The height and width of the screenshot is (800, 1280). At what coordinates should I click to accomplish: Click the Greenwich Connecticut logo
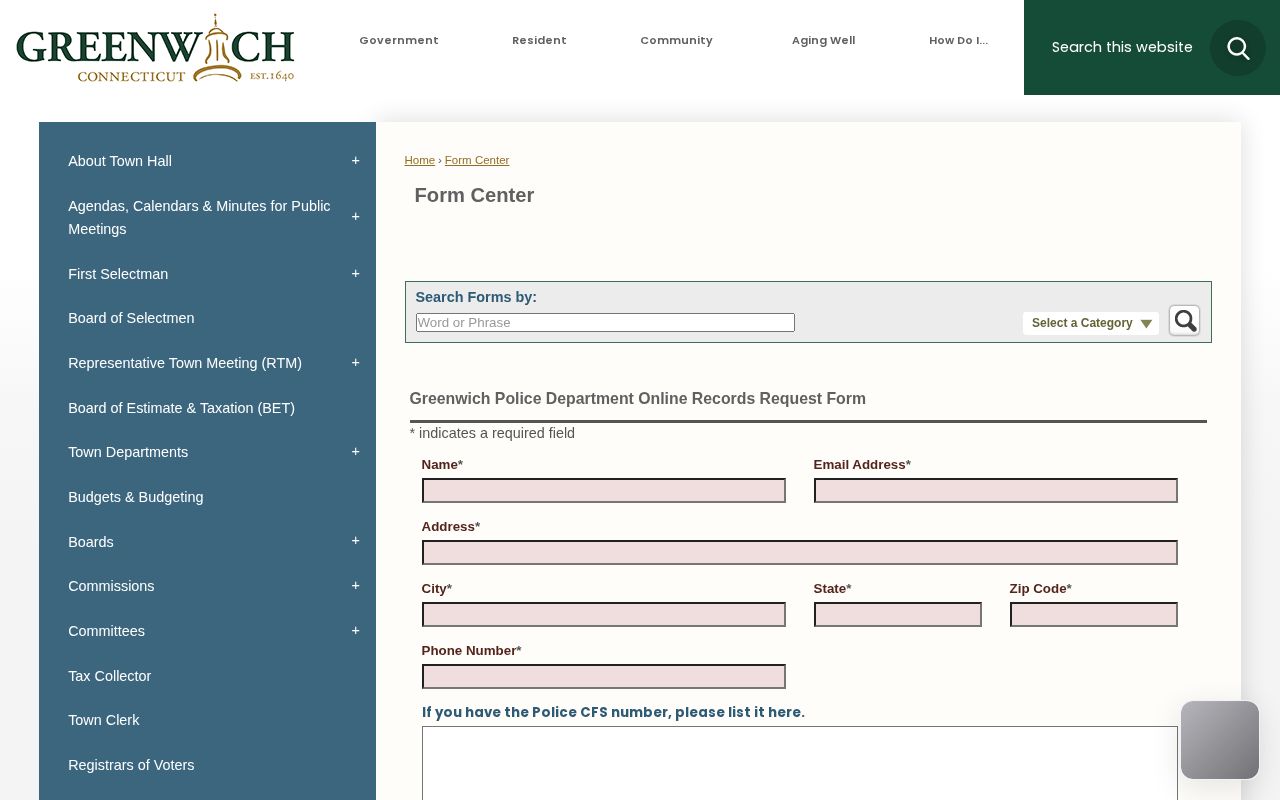(155, 48)
